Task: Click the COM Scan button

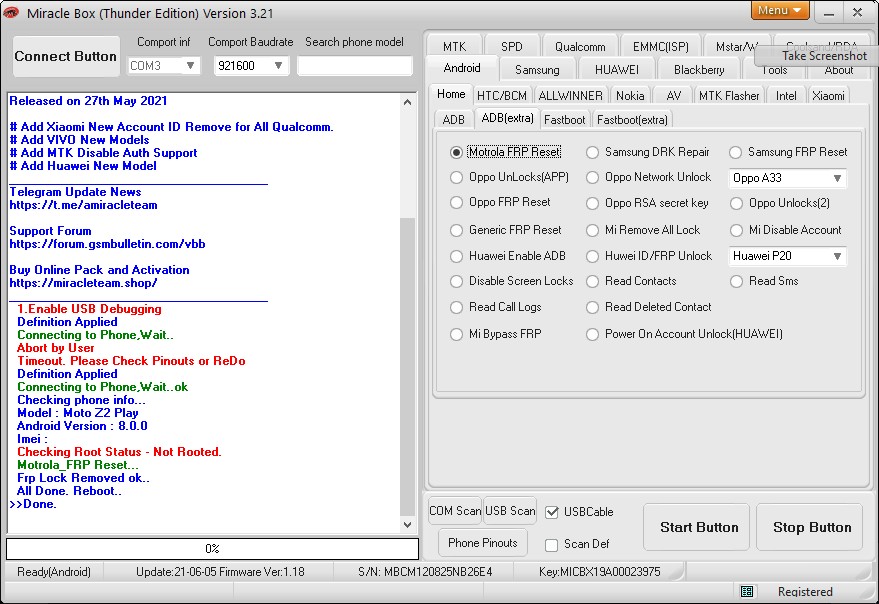Action: point(455,511)
